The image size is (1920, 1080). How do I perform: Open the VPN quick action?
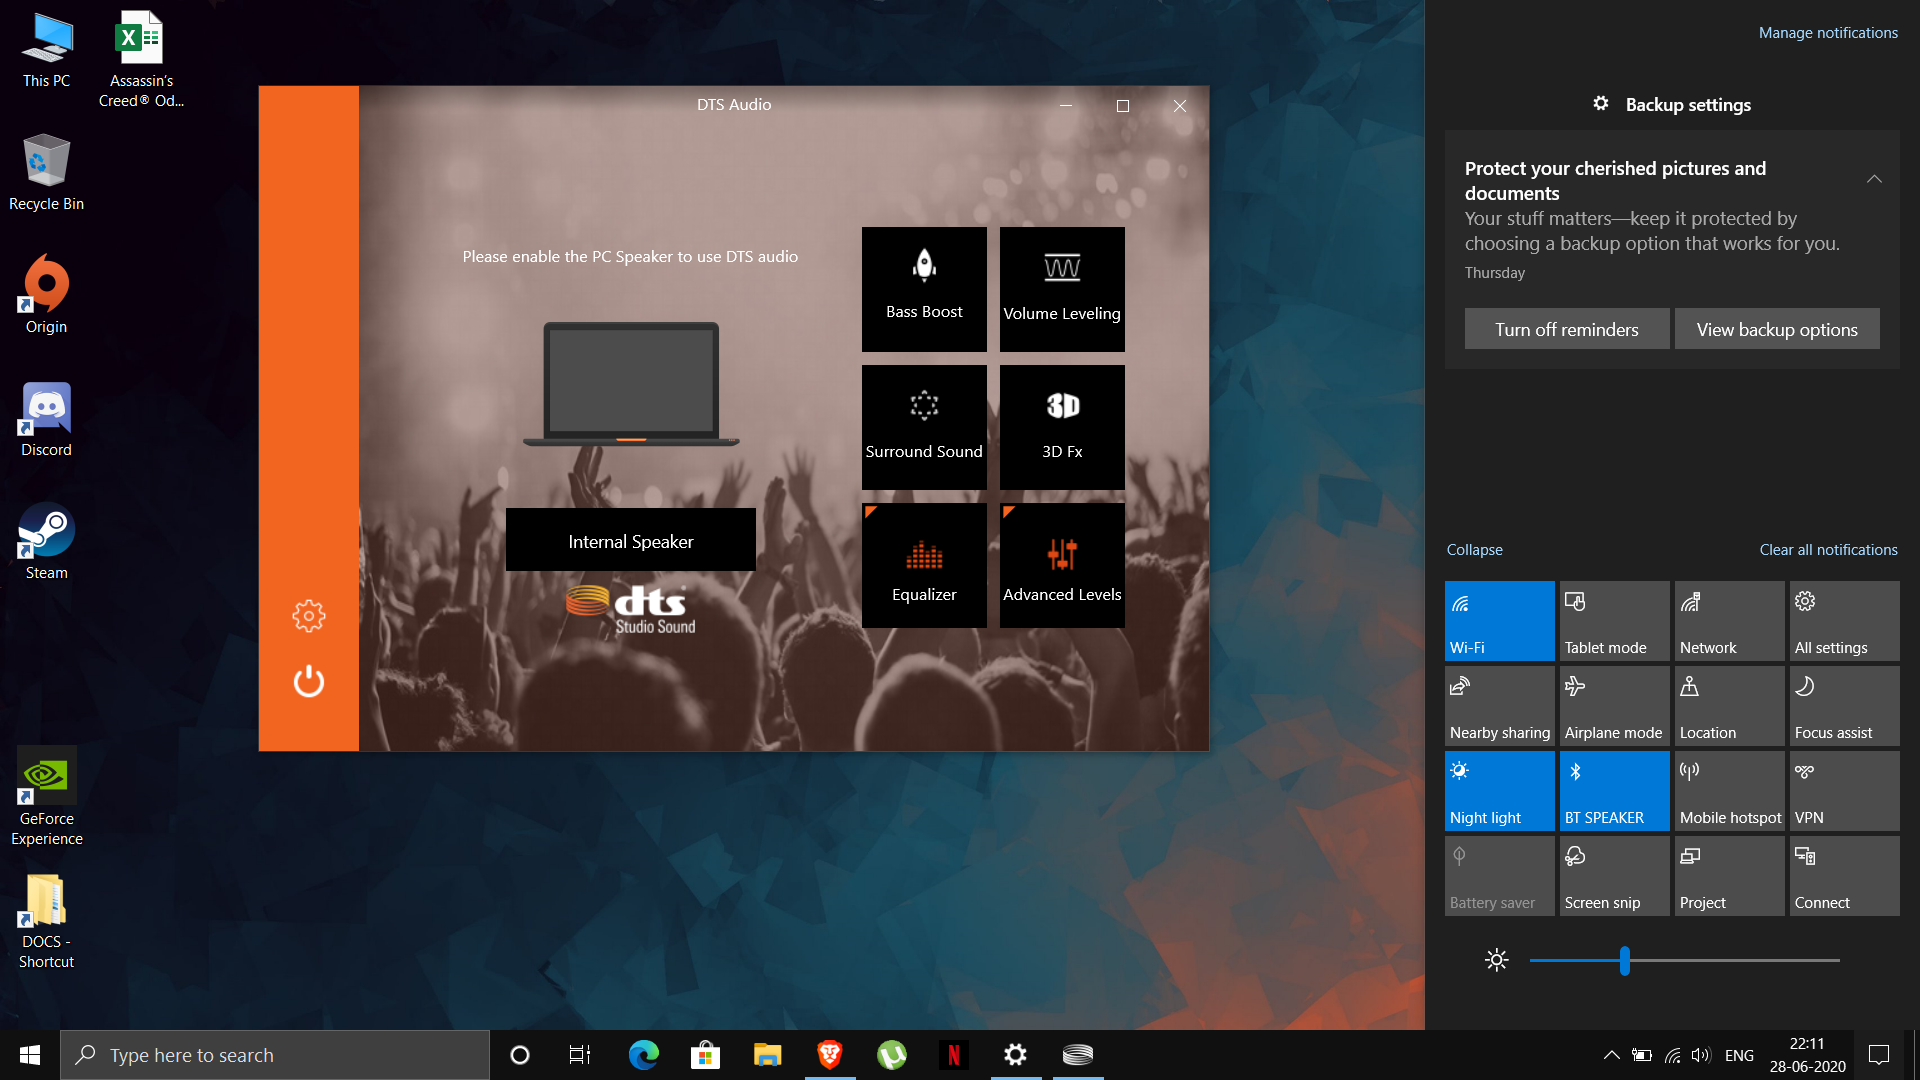point(1844,790)
